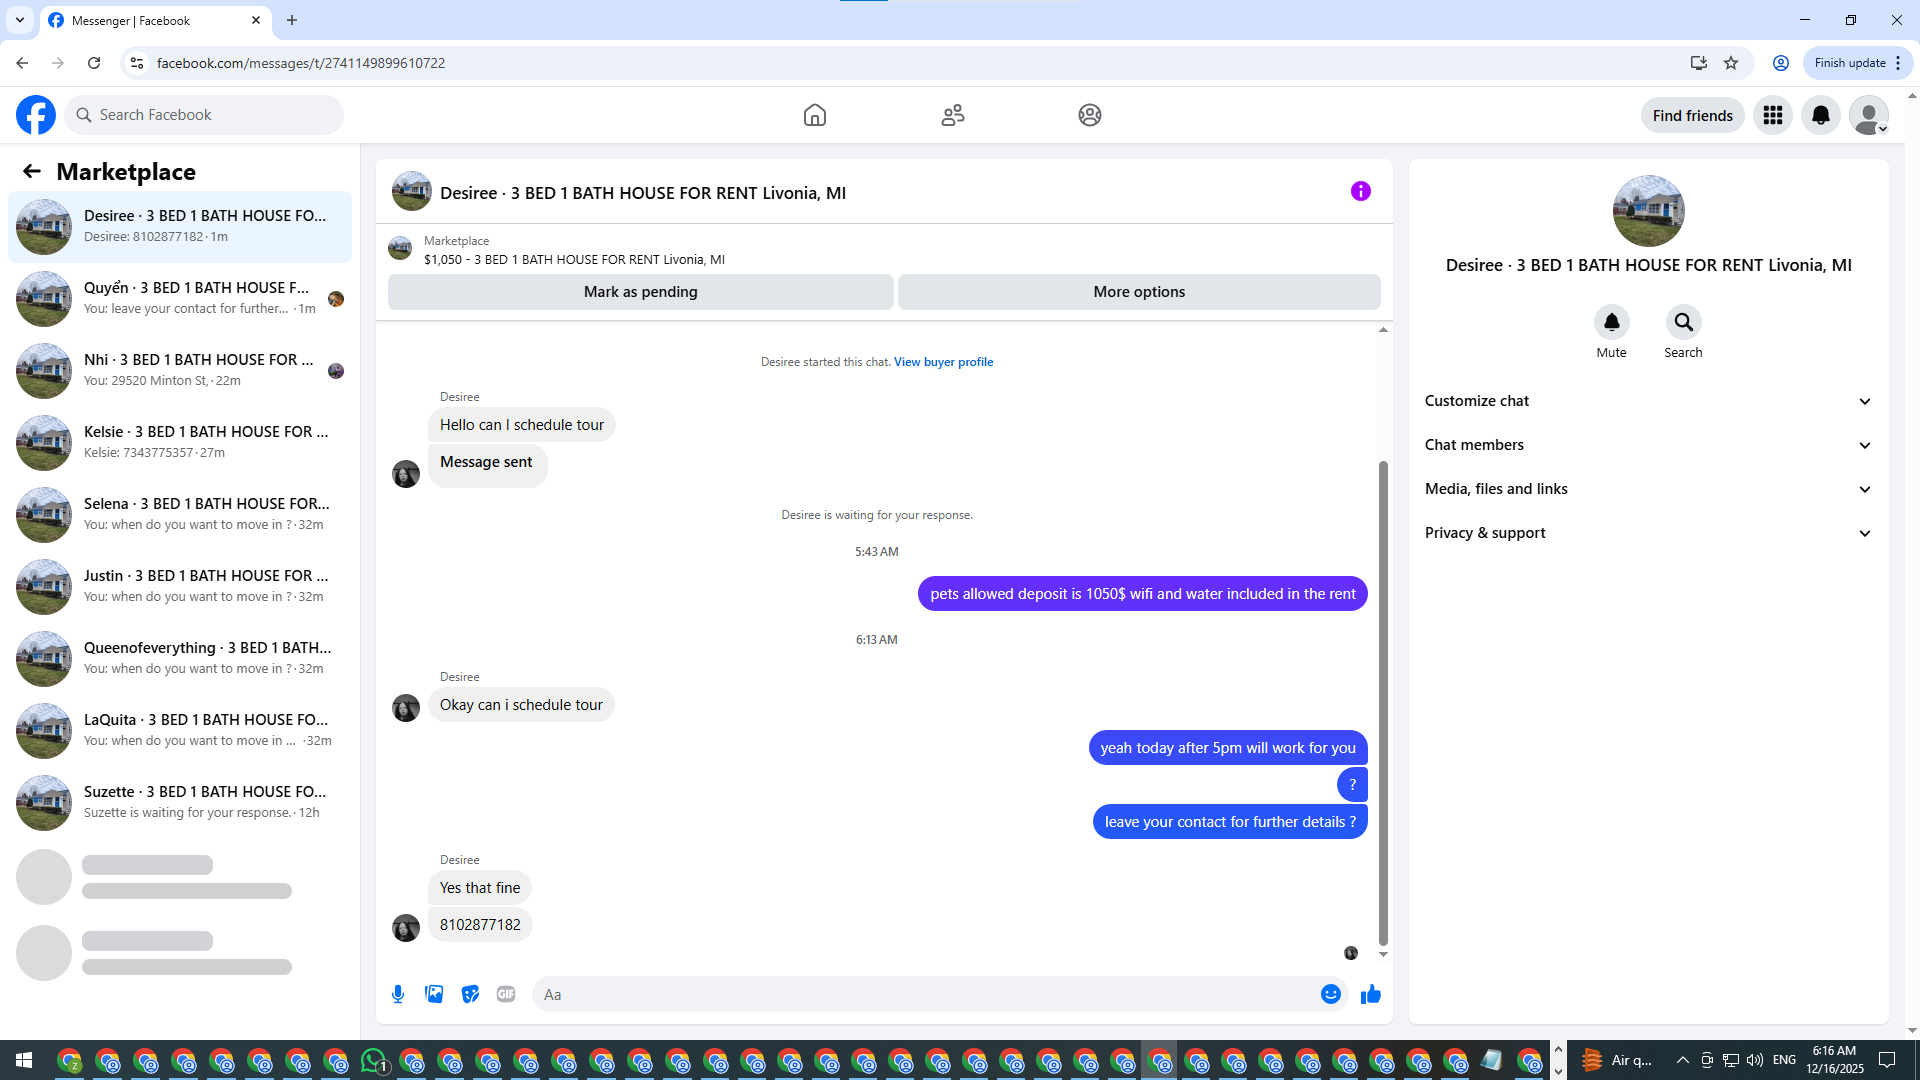
Task: Expand Media, files and links section
Action: pyautogui.click(x=1648, y=489)
